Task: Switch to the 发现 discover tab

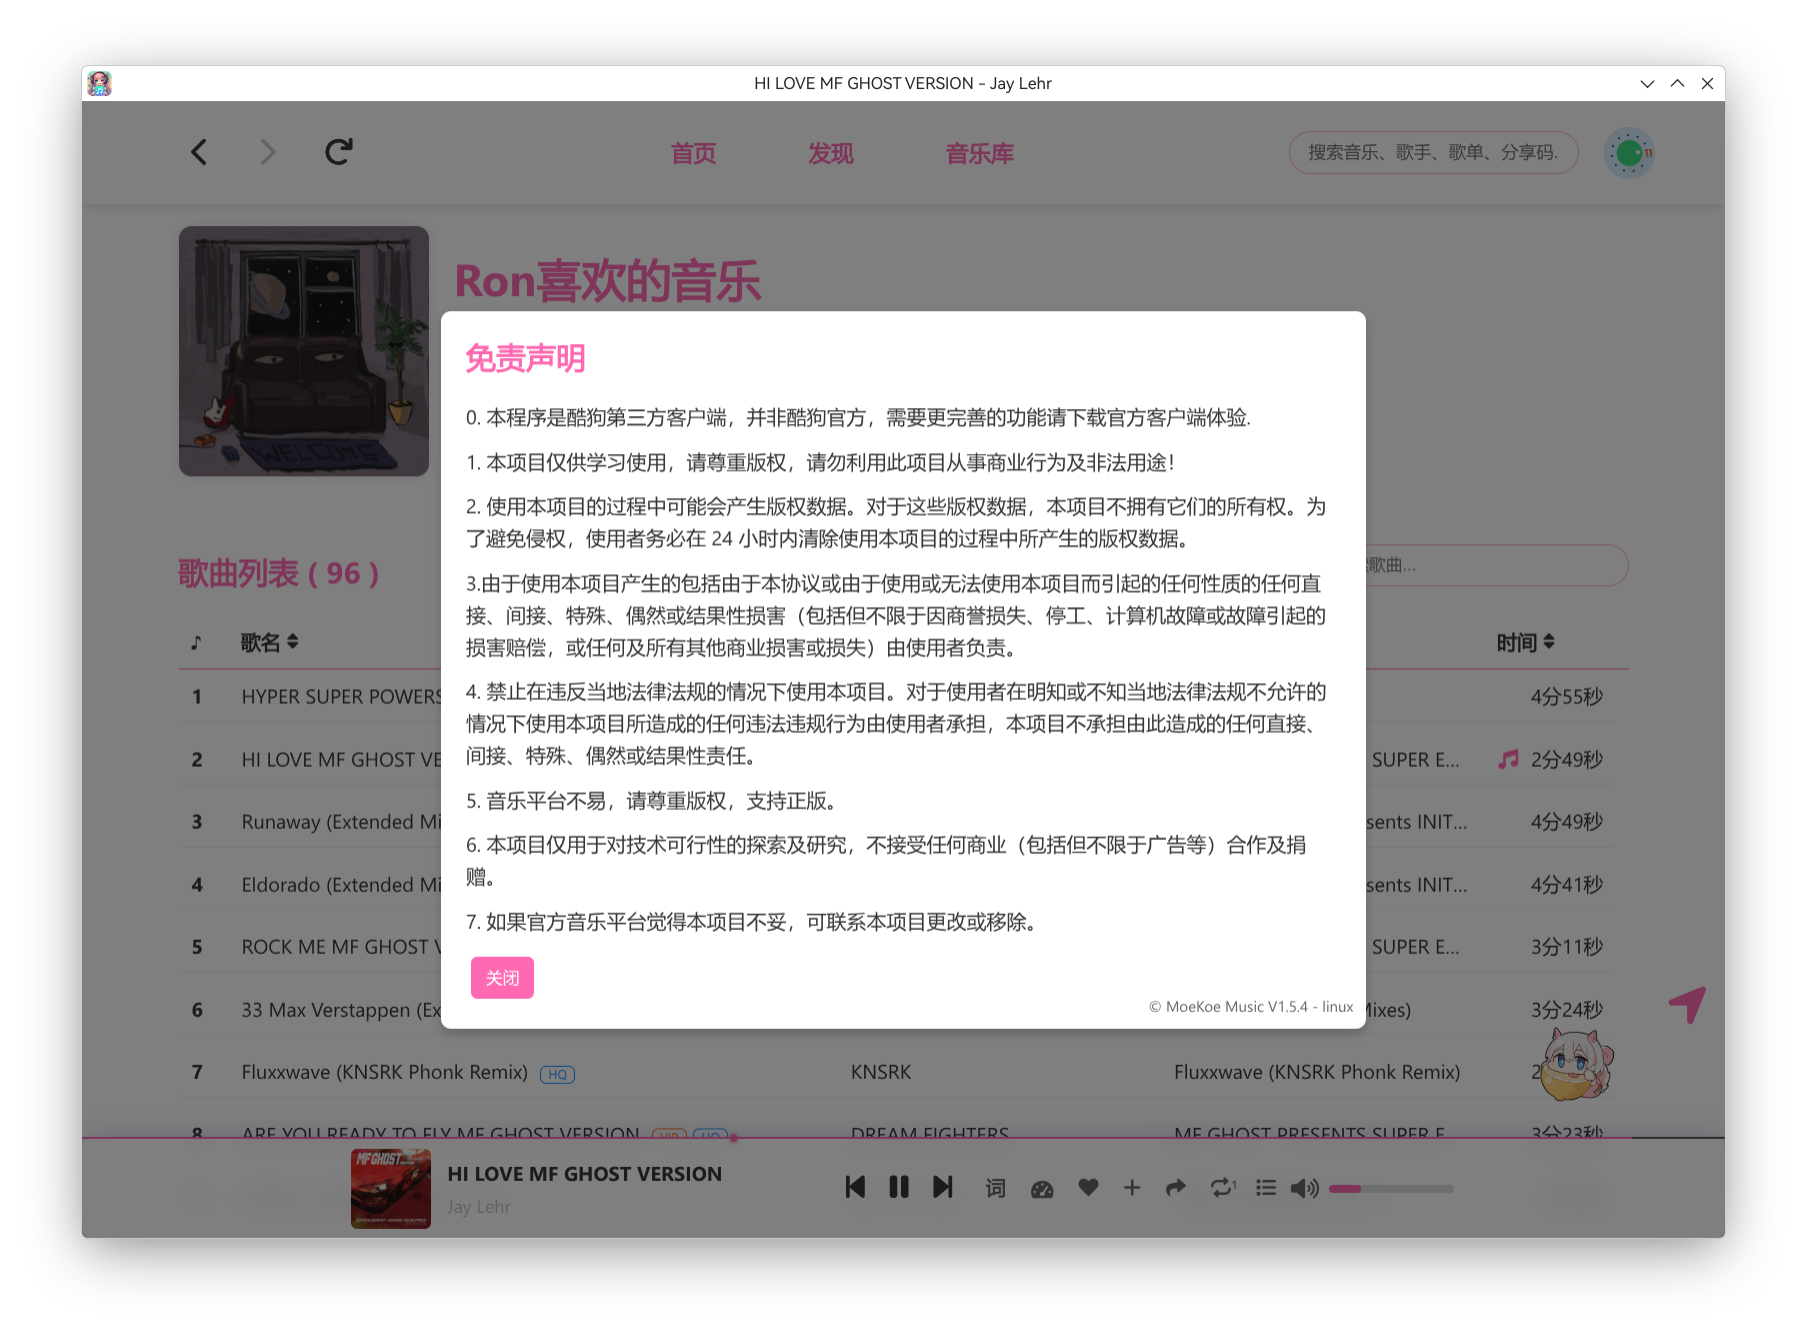Action: 830,153
